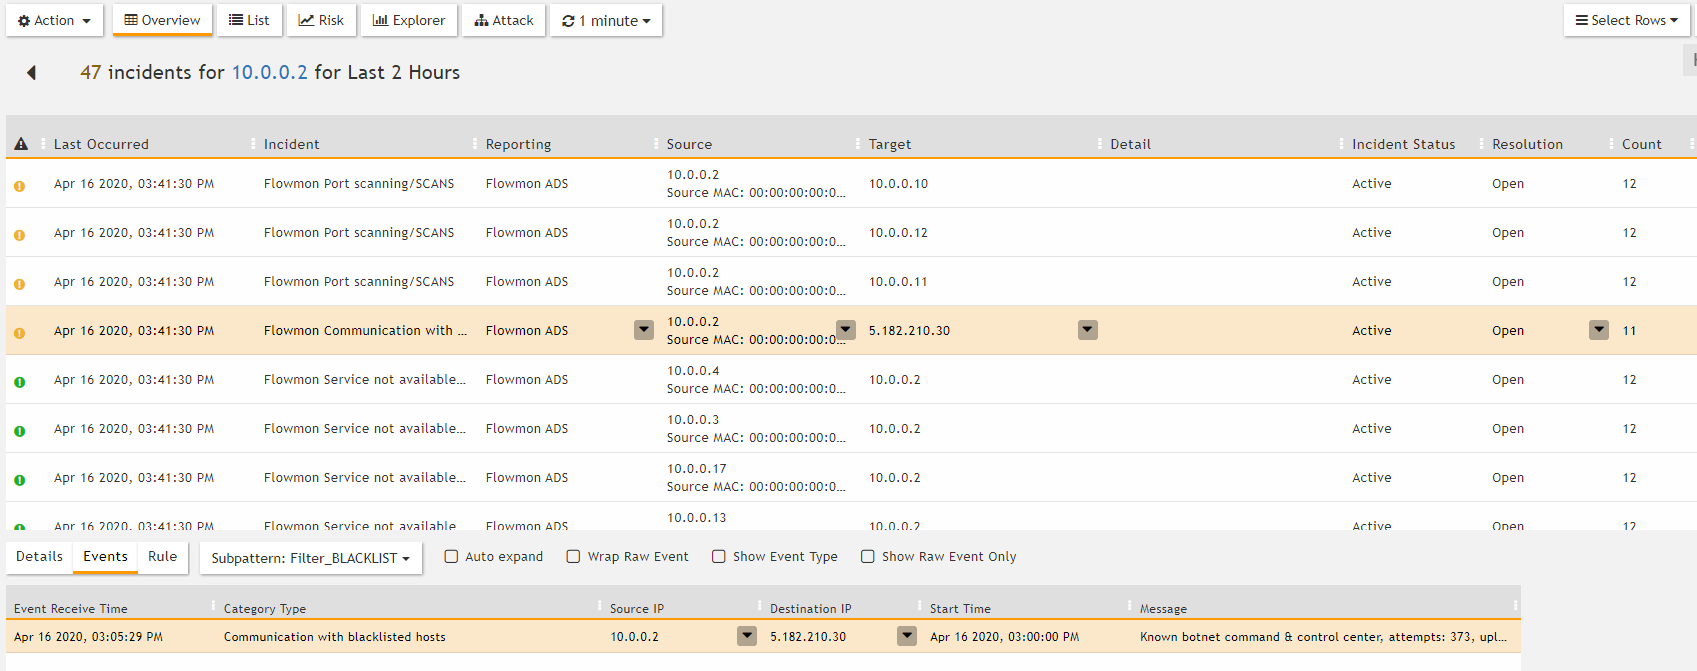Expand the 1 minute refresh dropdown
The image size is (1697, 671).
click(606, 20)
